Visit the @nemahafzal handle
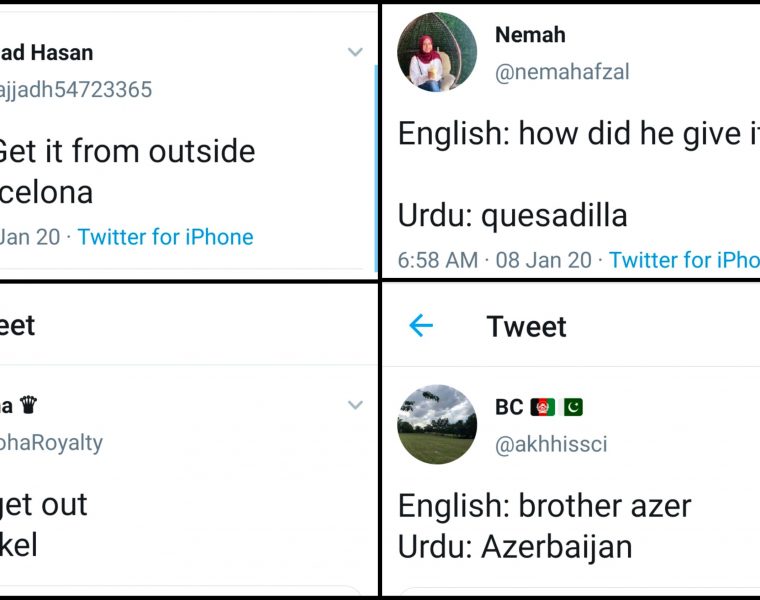Viewport: 760px width, 600px height. (562, 72)
